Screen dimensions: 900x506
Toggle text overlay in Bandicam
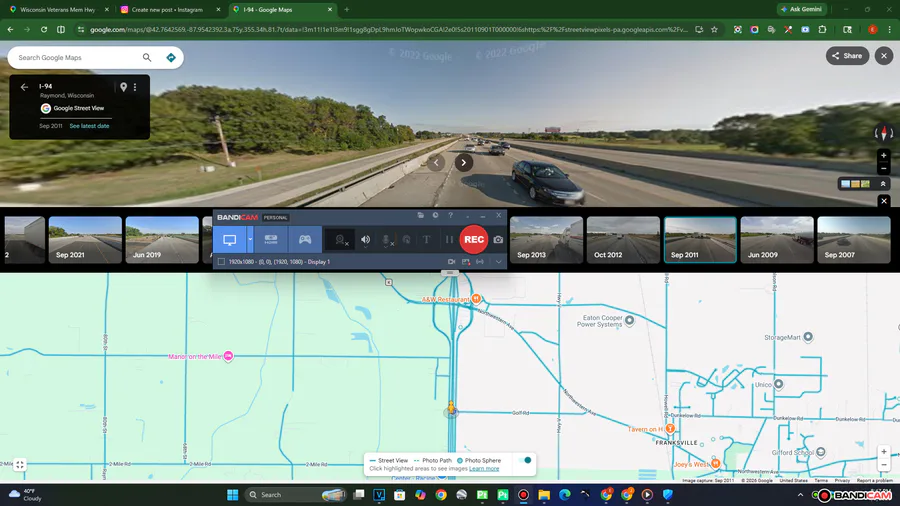tap(426, 240)
